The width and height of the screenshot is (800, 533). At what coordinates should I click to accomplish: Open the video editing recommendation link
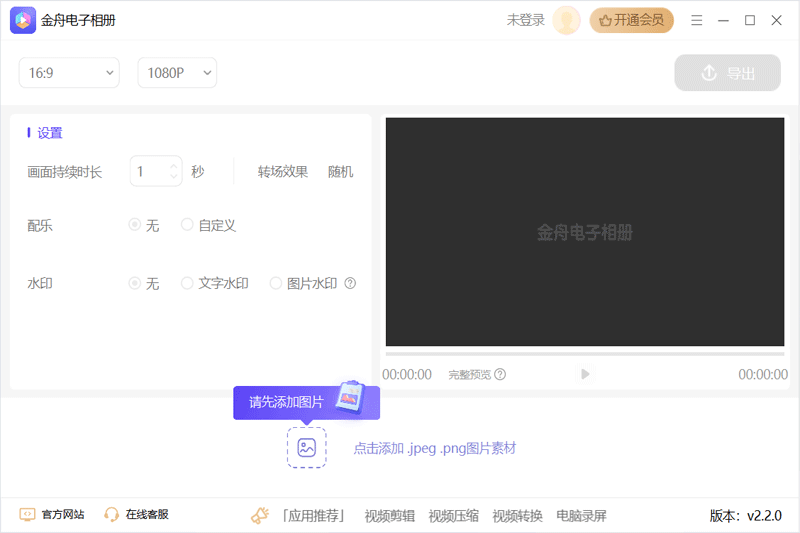coord(389,516)
